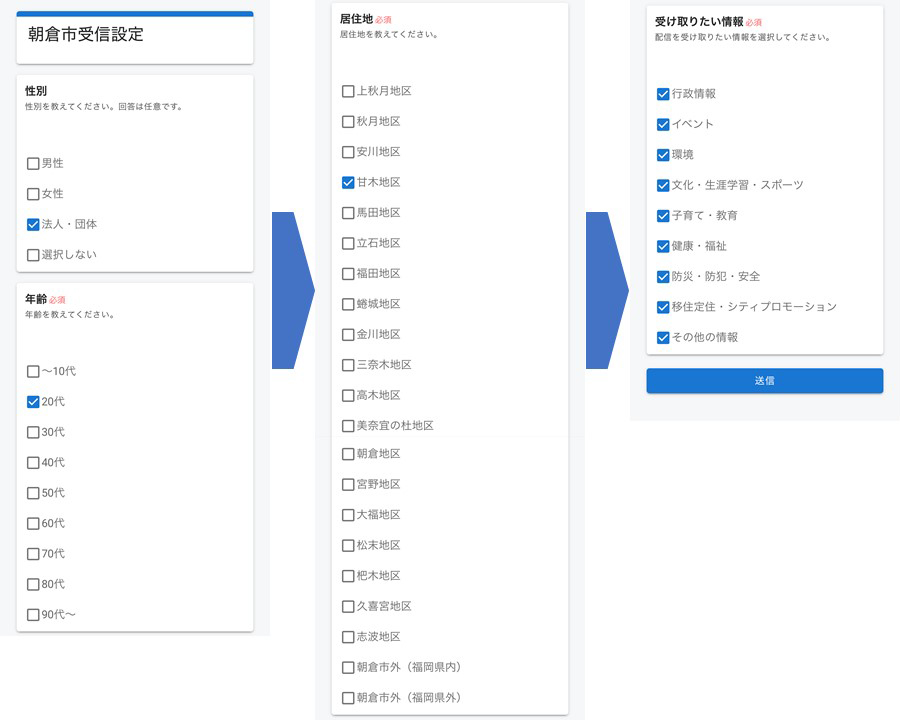This screenshot has height=720, width=900.
Task: Uncheck the 法人・団体 checkbox
Action: [x=33, y=224]
